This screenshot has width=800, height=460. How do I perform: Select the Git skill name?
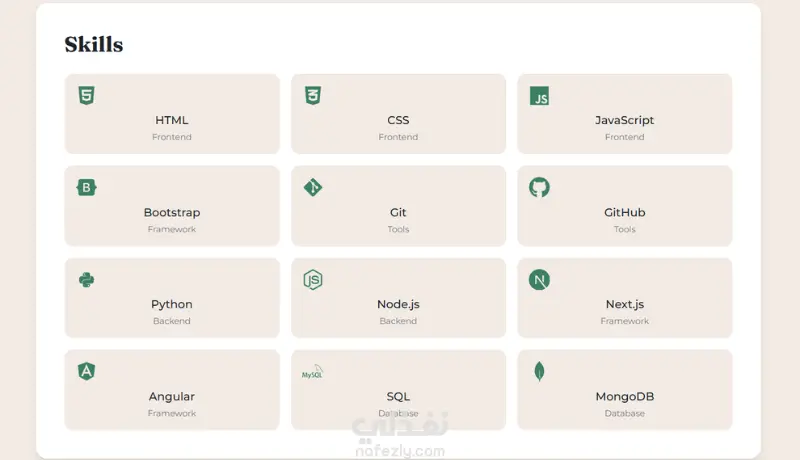[x=398, y=212]
